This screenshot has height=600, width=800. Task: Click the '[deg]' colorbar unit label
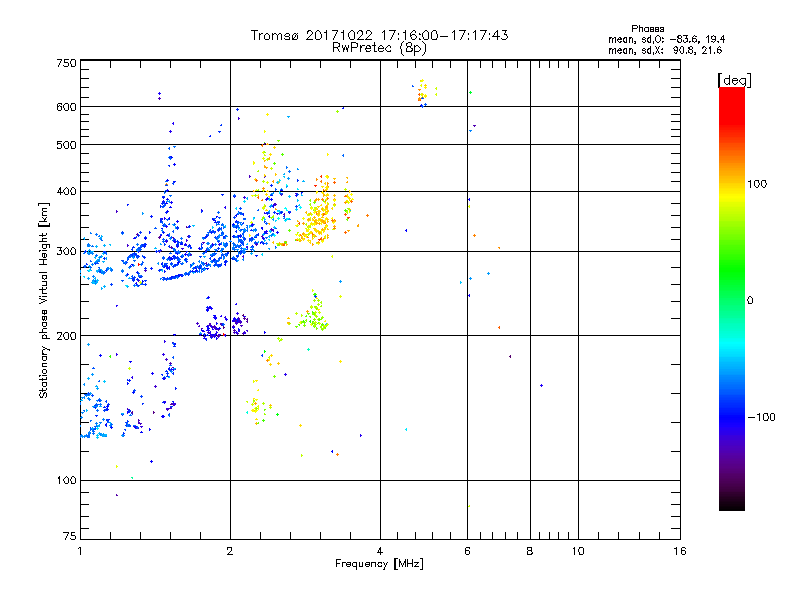[x=734, y=80]
